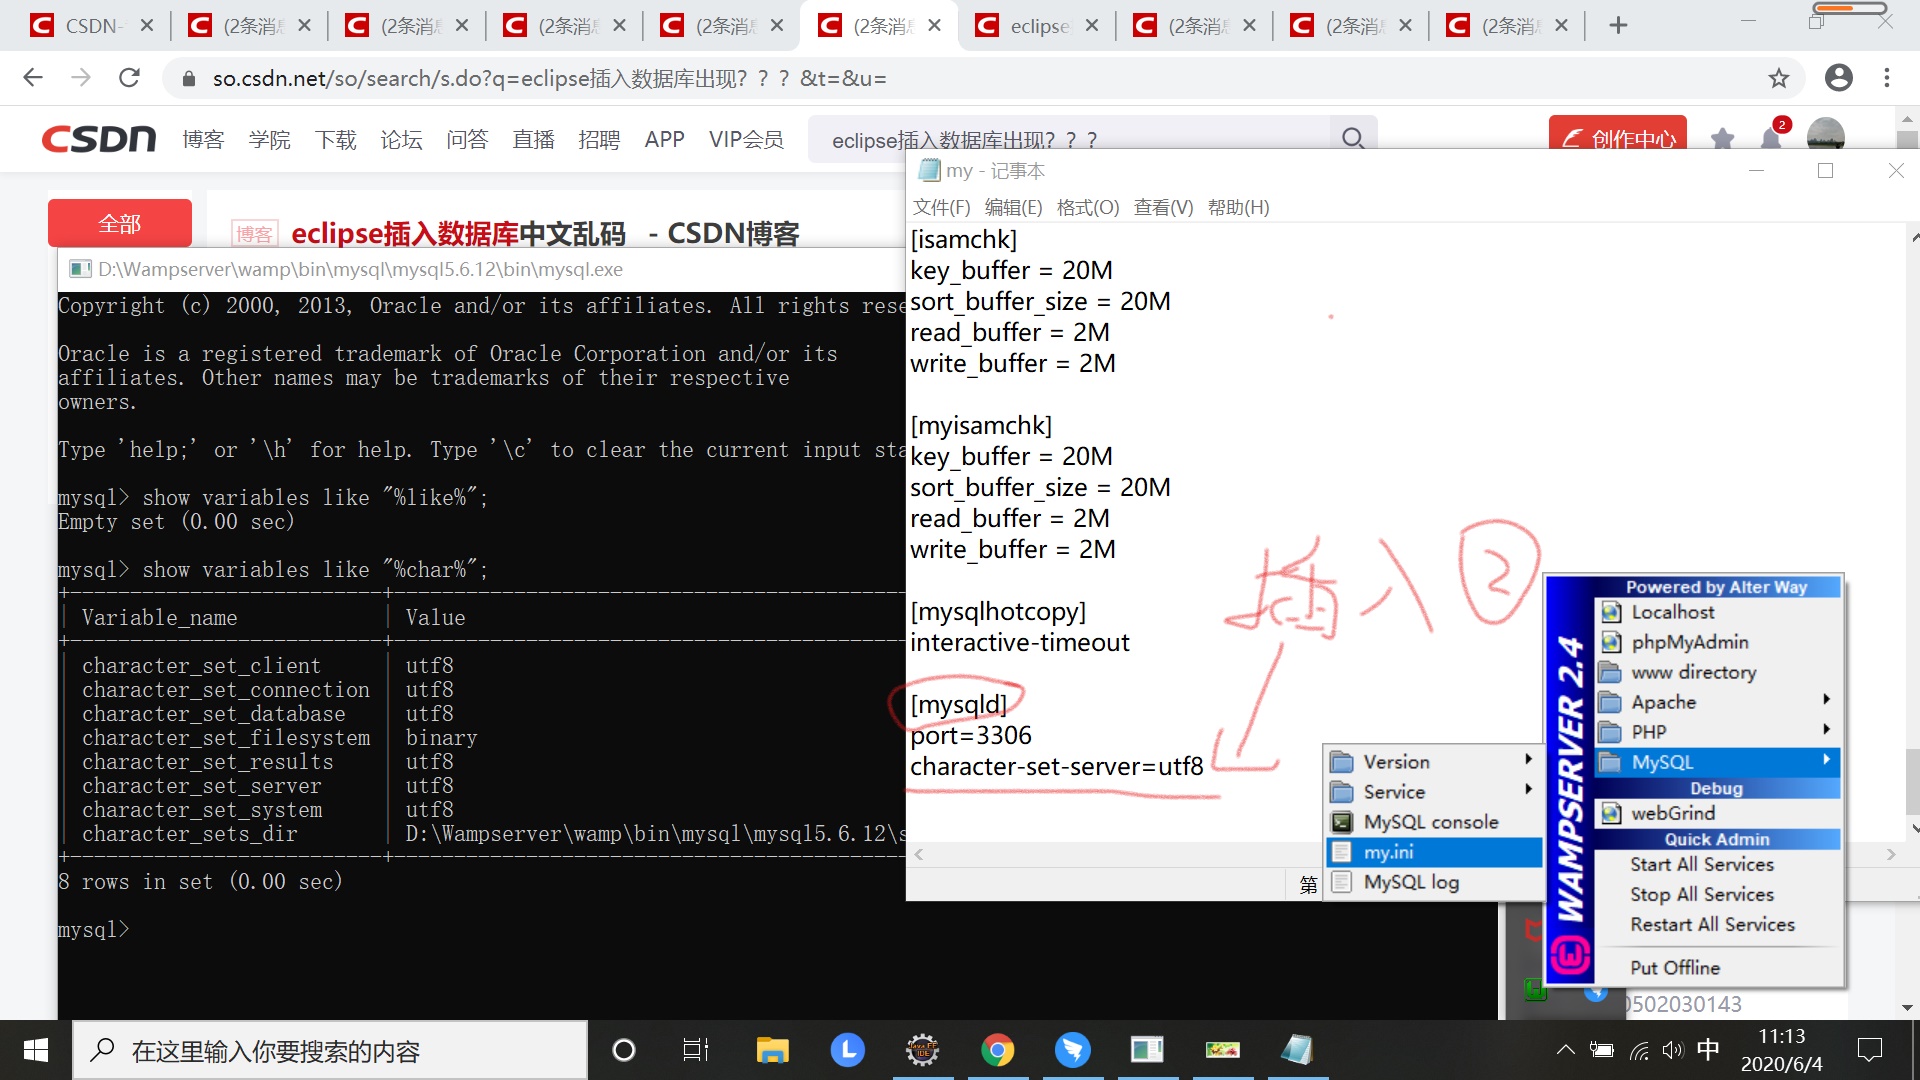Image resolution: width=1920 pixels, height=1080 pixels.
Task: Go to CSDN 下载 section
Action: 335,139
